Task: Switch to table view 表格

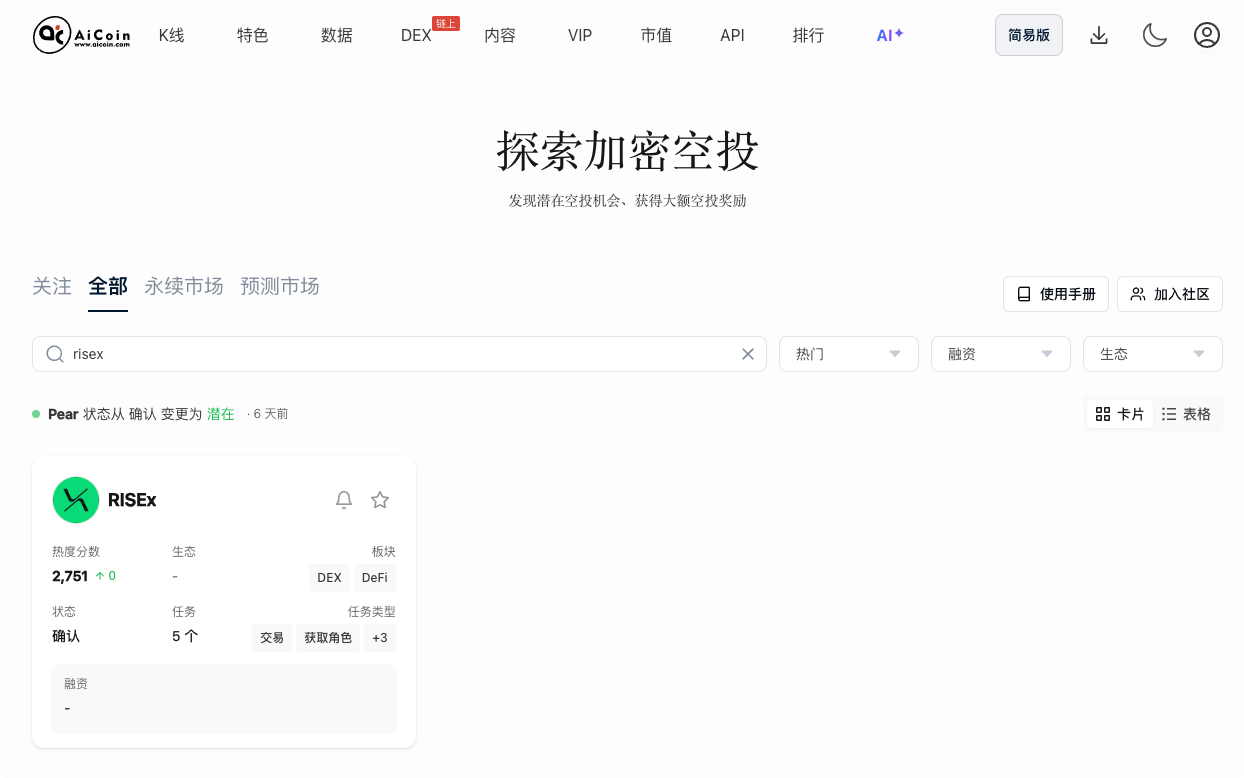Action: point(1187,414)
